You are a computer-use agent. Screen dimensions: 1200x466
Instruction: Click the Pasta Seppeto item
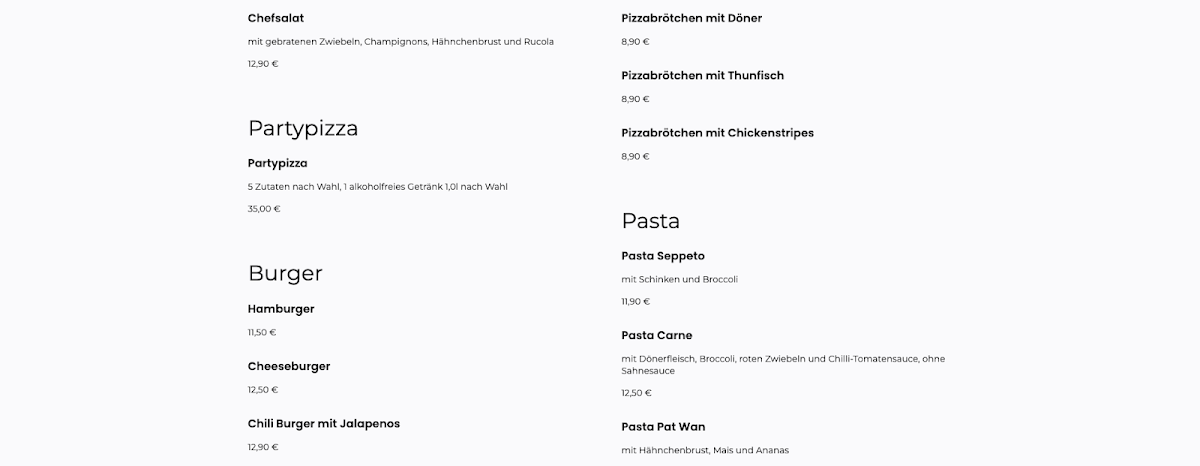(663, 256)
